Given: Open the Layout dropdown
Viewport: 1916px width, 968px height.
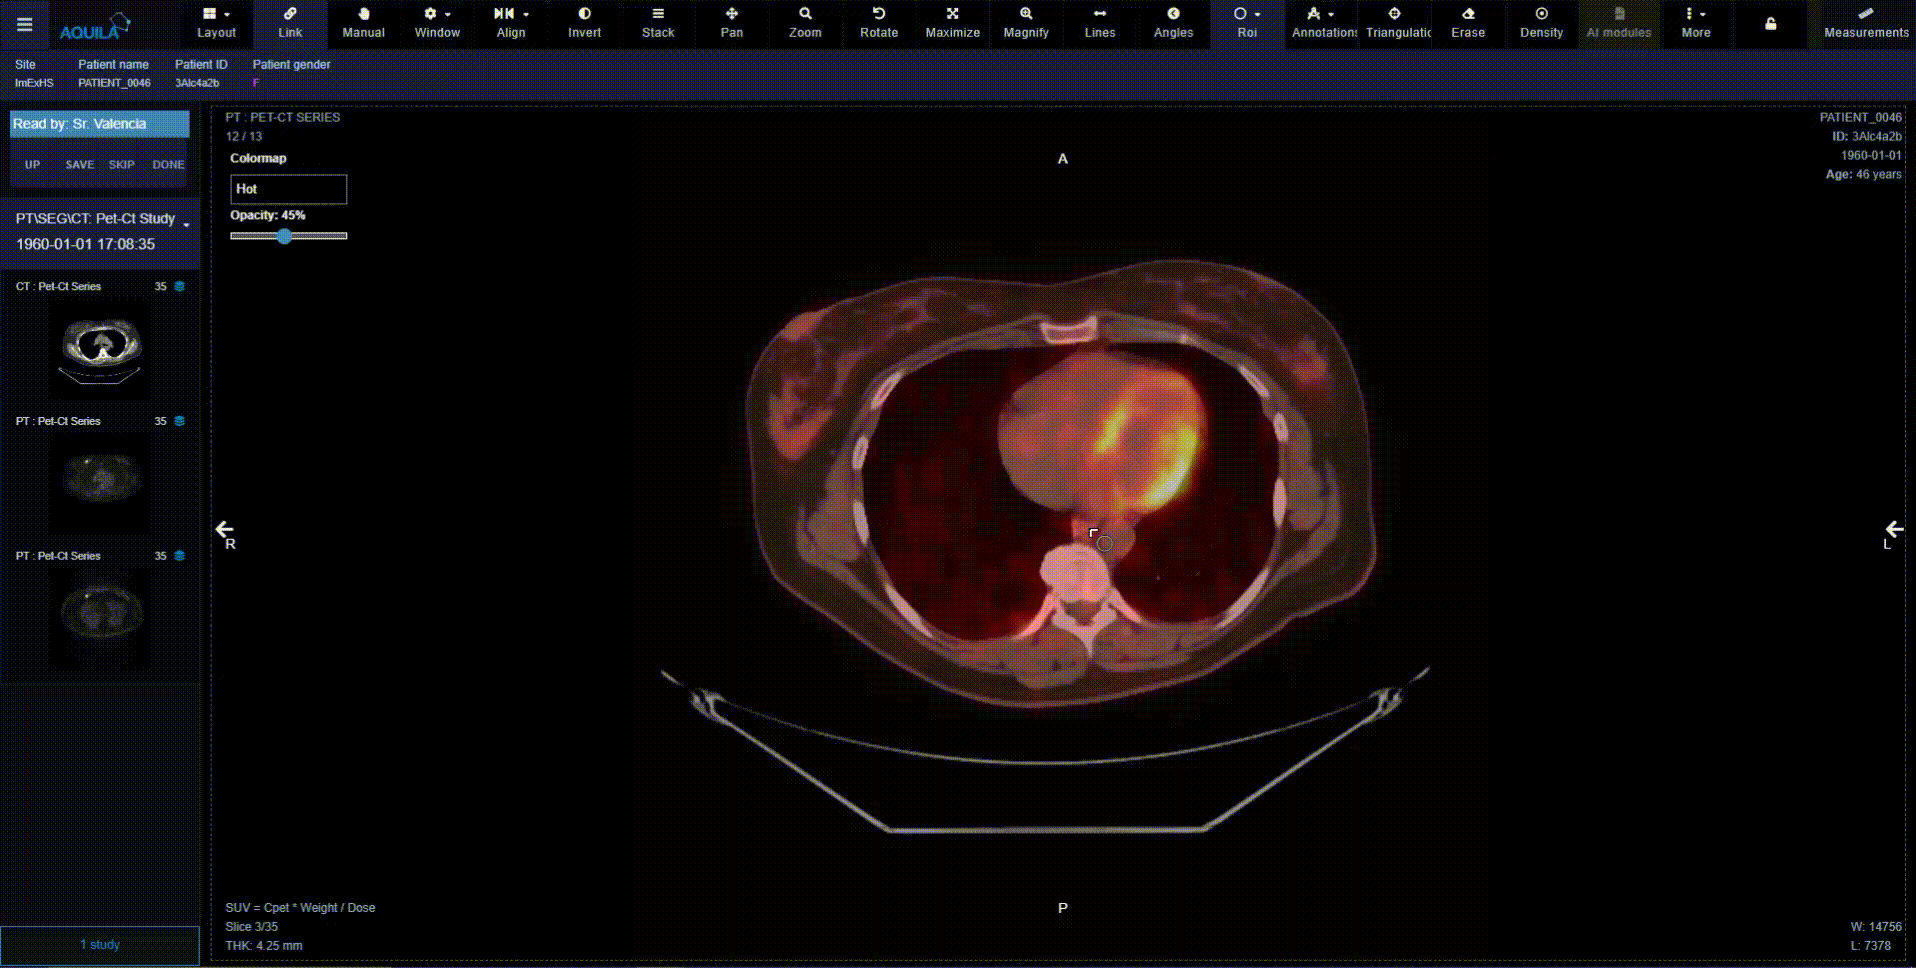Looking at the screenshot, I should (216, 23).
